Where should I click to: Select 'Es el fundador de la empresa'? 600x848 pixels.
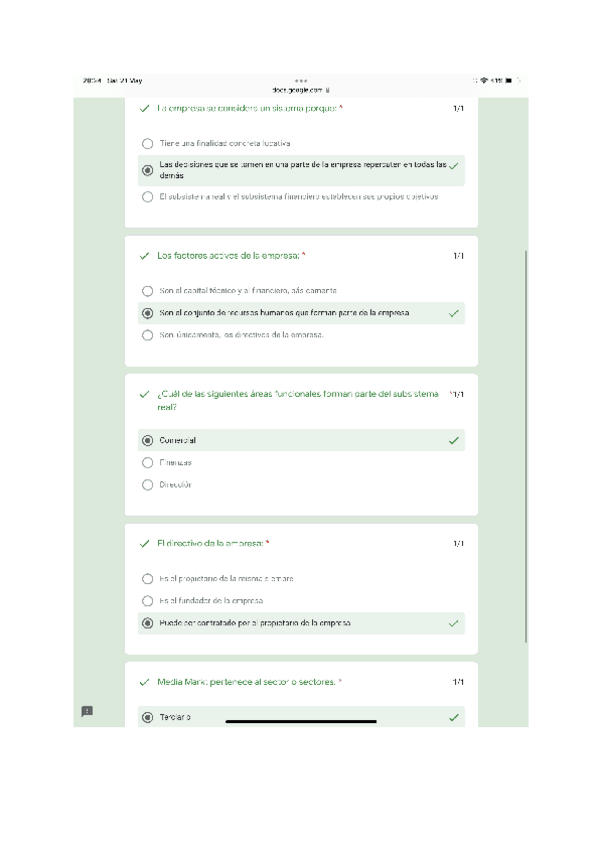(148, 601)
